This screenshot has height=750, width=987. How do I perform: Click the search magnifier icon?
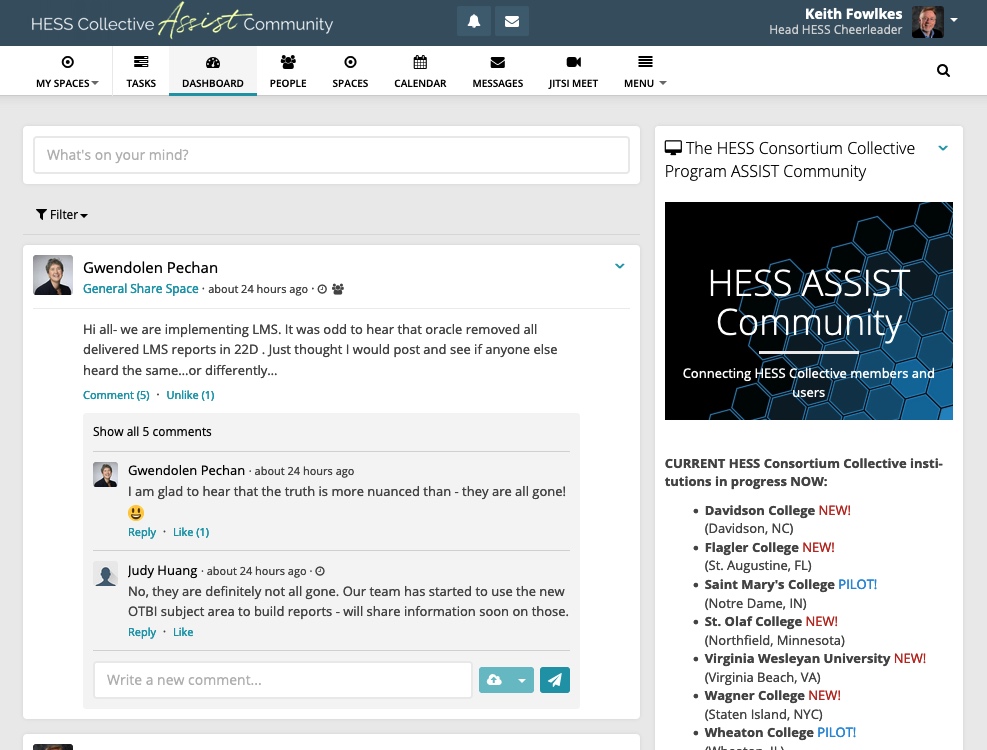pos(943,71)
